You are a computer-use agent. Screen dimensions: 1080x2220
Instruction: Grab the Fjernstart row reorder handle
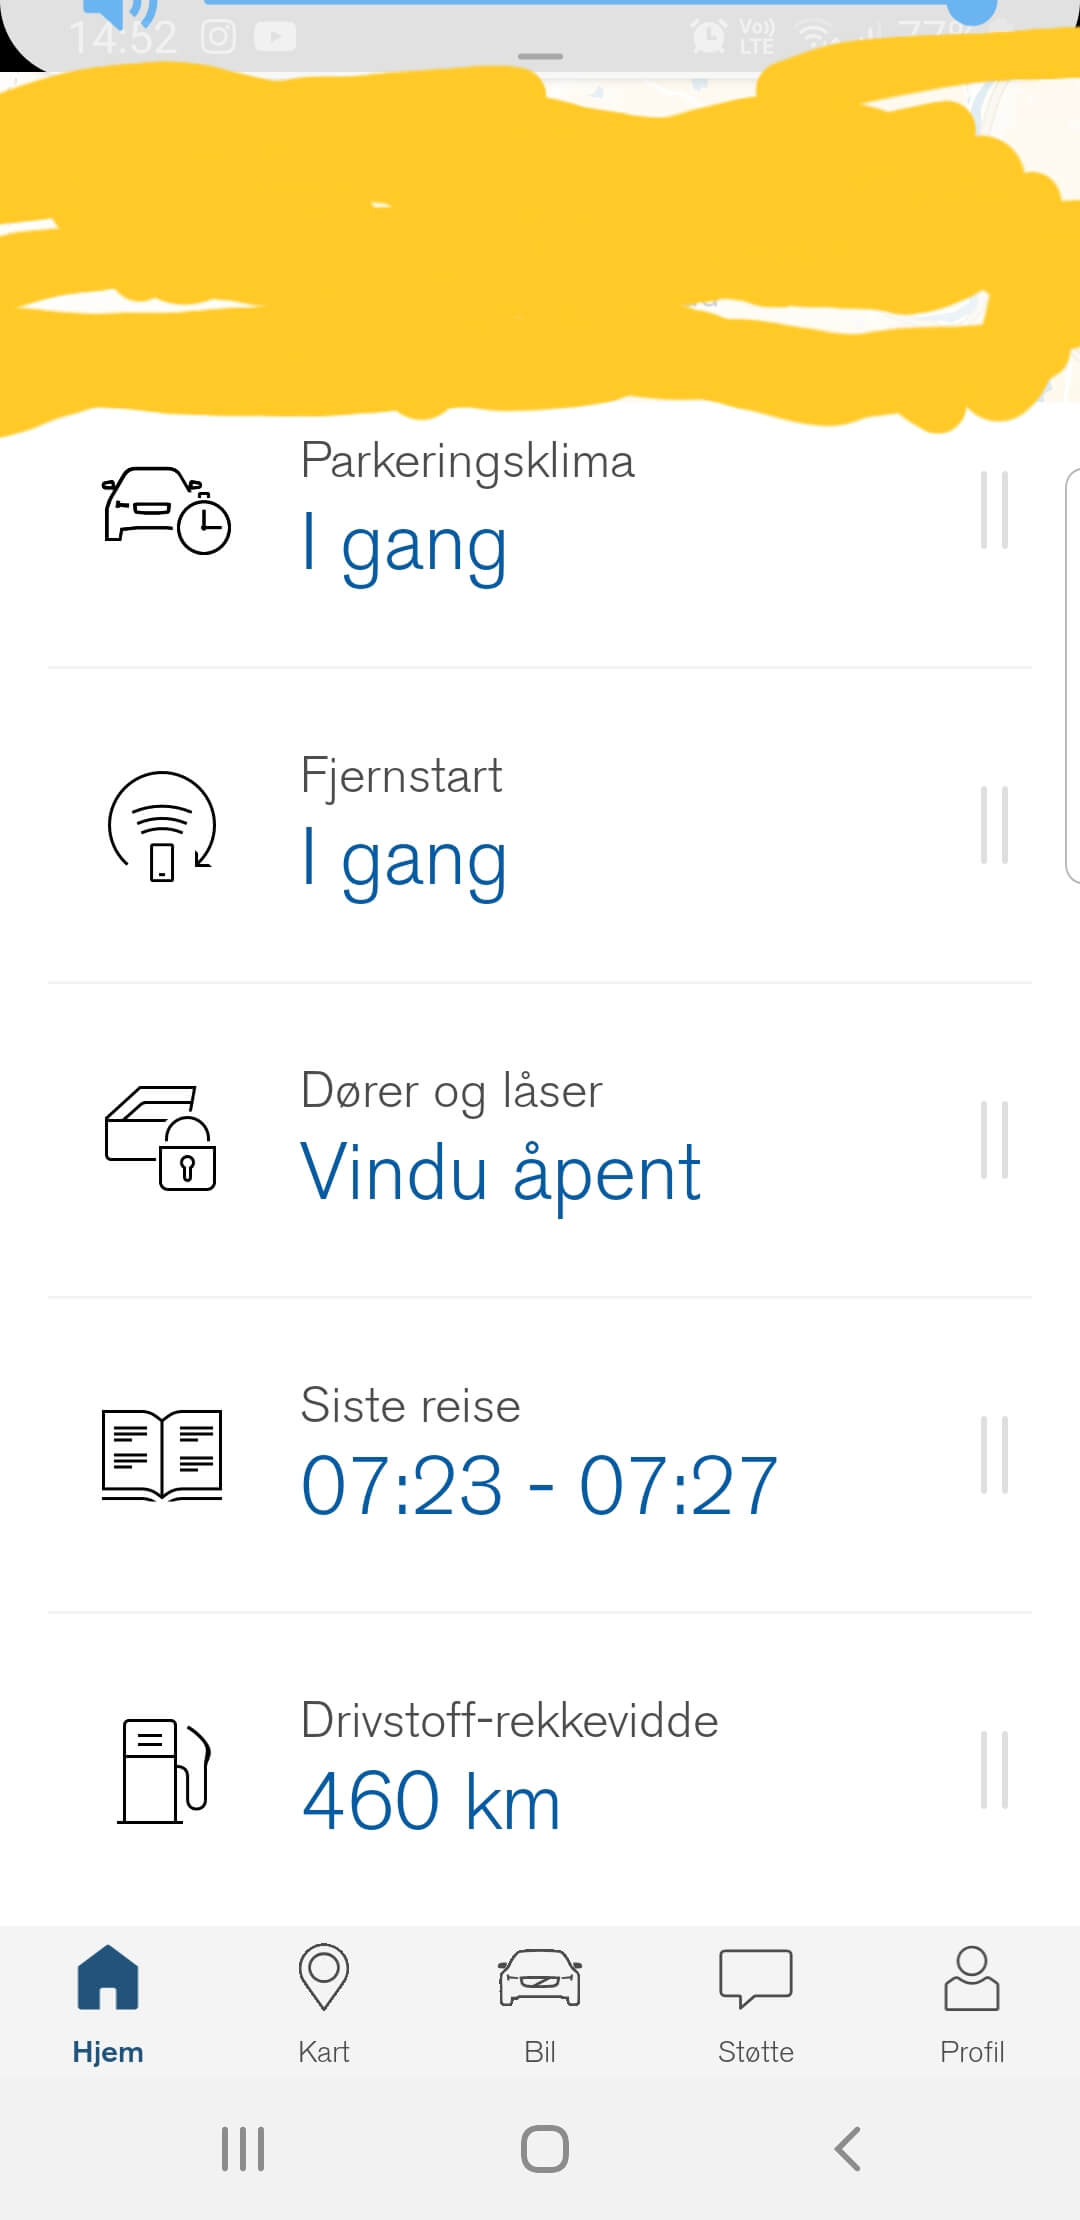tap(994, 825)
